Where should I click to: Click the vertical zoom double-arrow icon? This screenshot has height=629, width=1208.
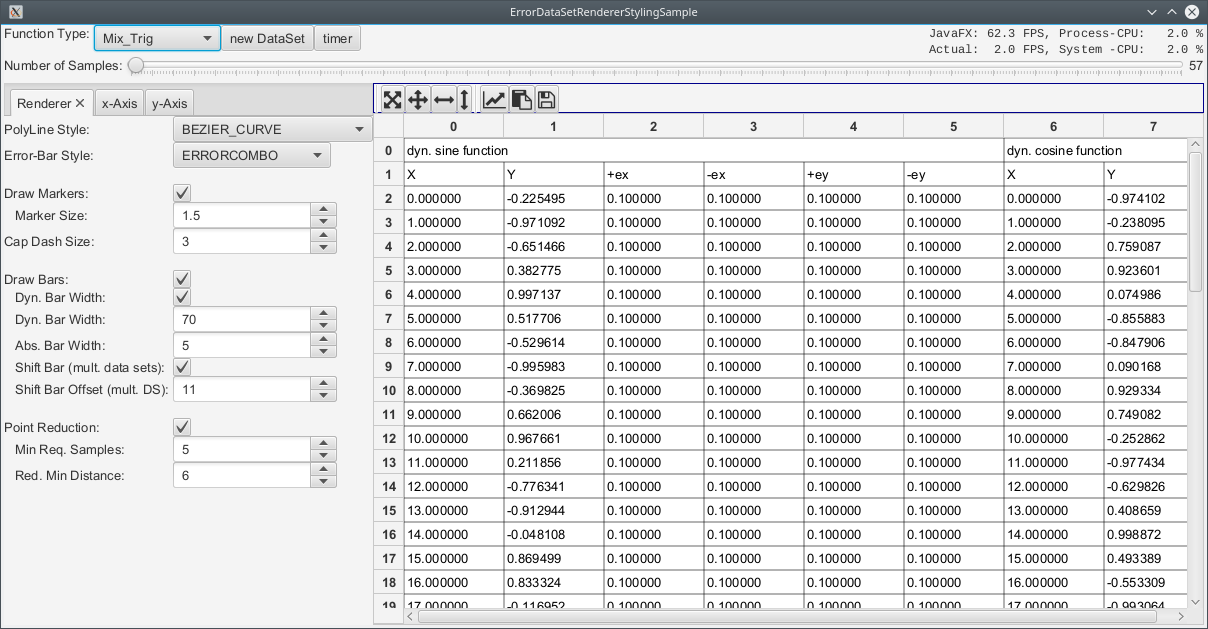click(463, 99)
